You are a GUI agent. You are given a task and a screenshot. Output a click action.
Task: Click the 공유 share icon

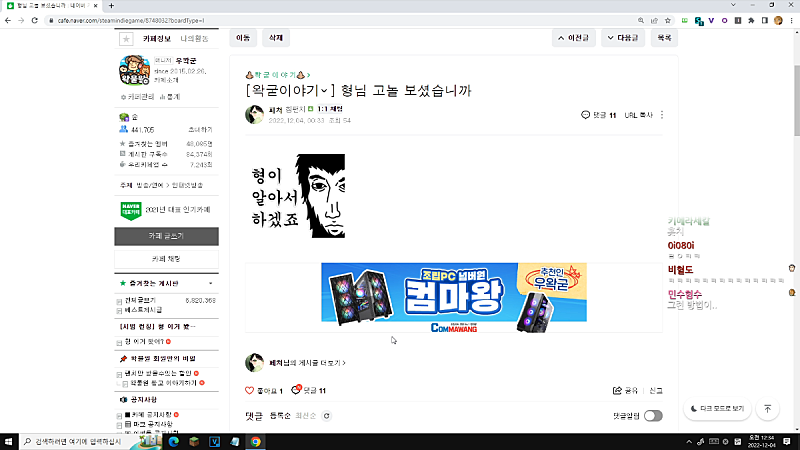[x=617, y=390]
